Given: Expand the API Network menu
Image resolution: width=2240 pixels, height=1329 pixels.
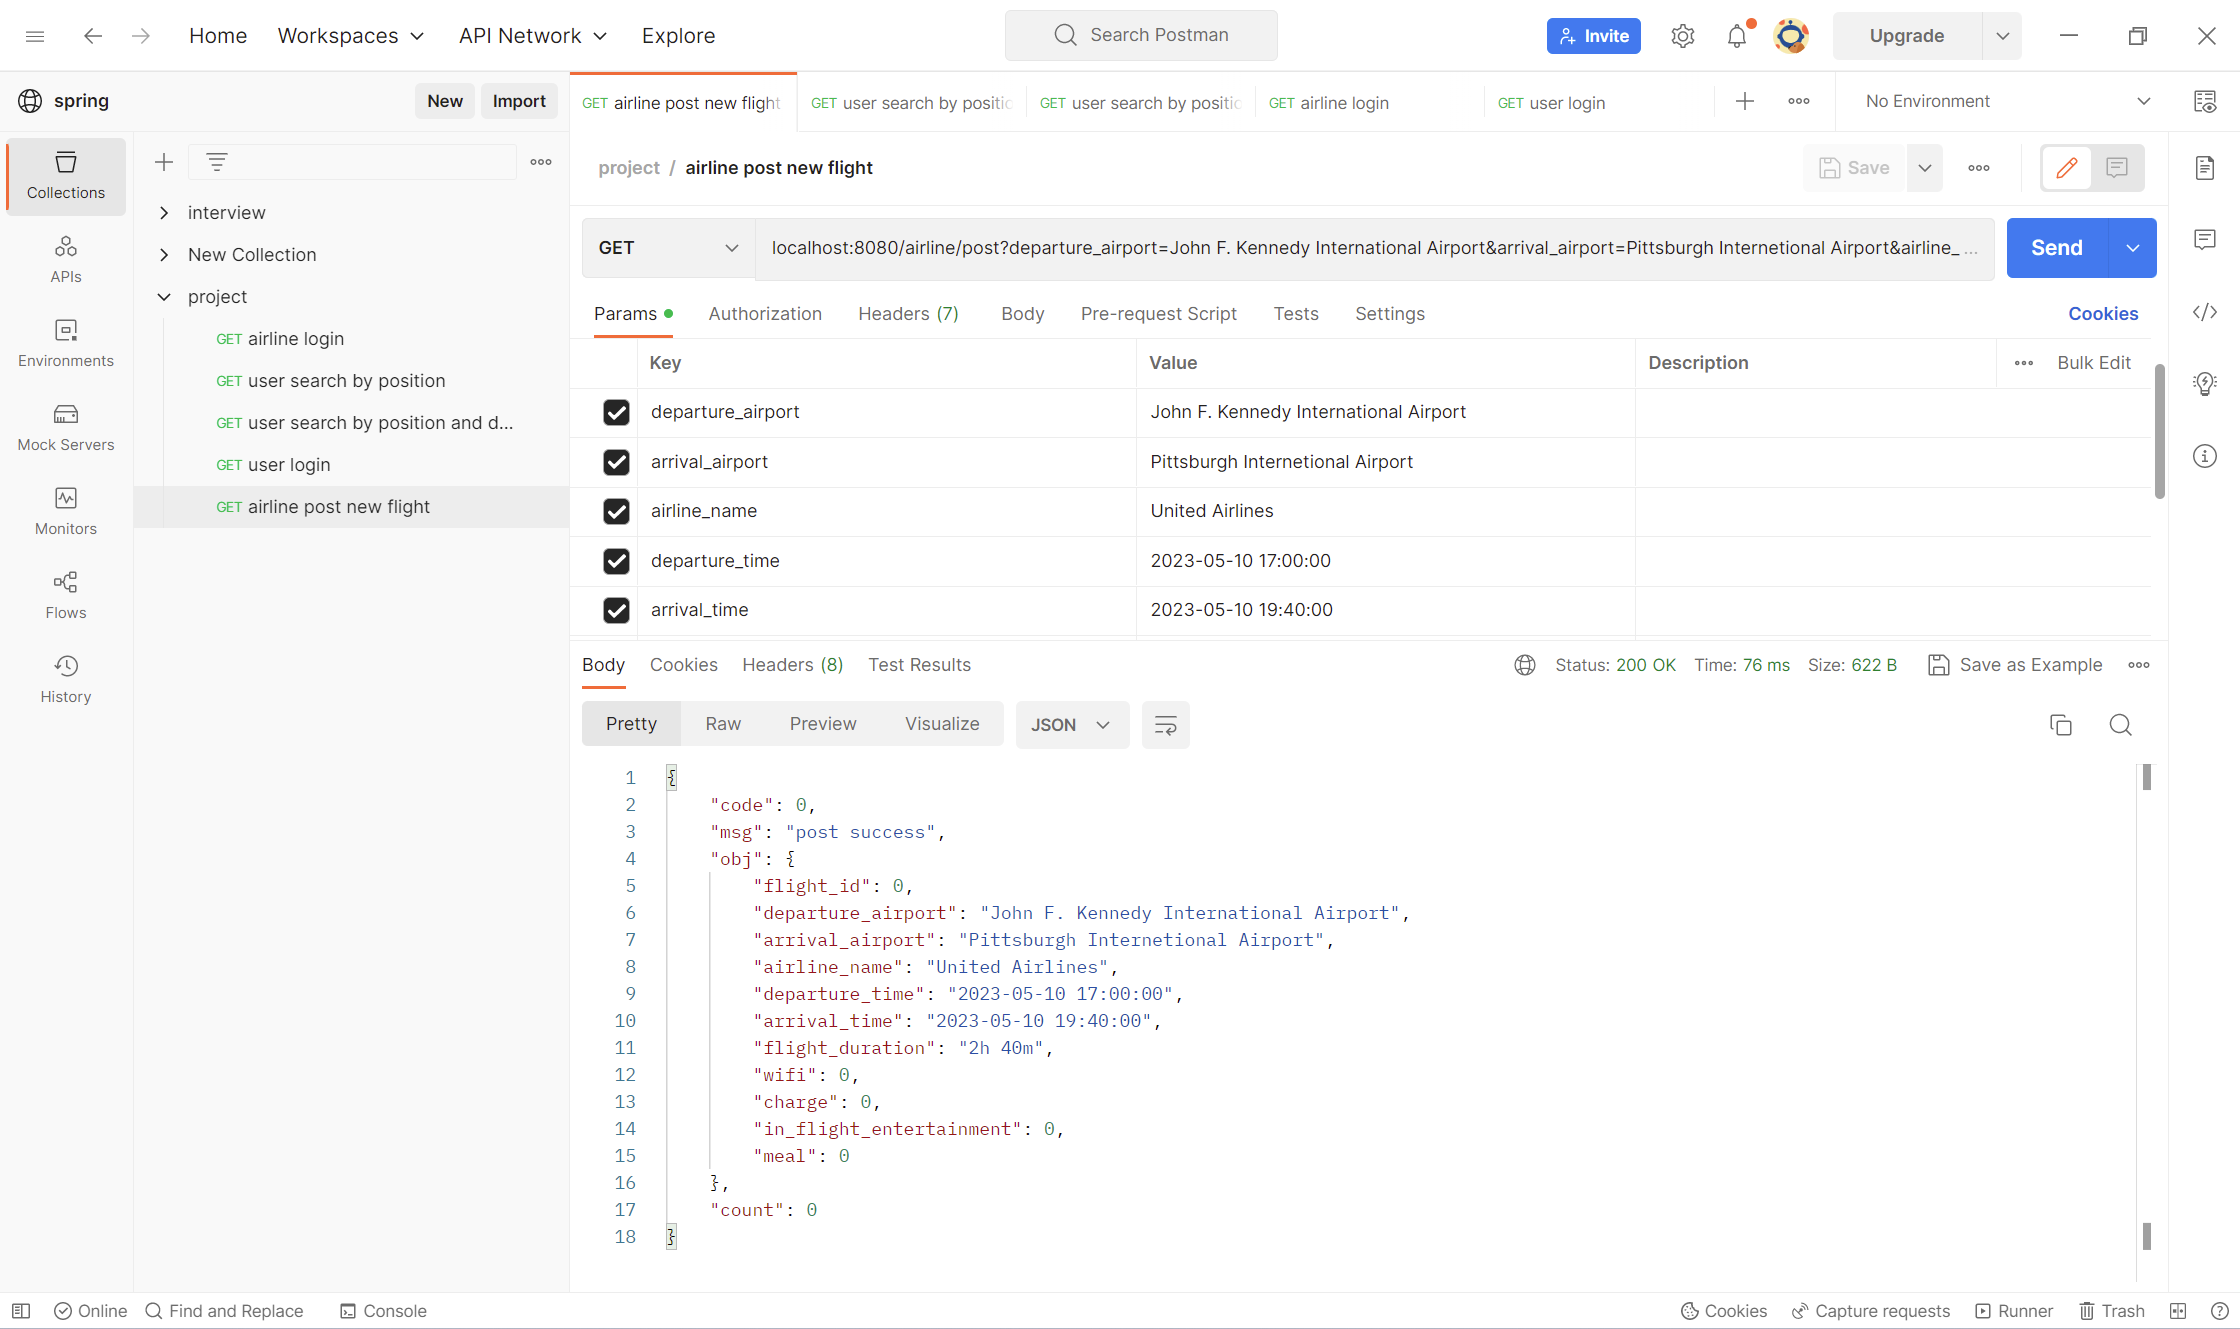Looking at the screenshot, I should click(533, 36).
